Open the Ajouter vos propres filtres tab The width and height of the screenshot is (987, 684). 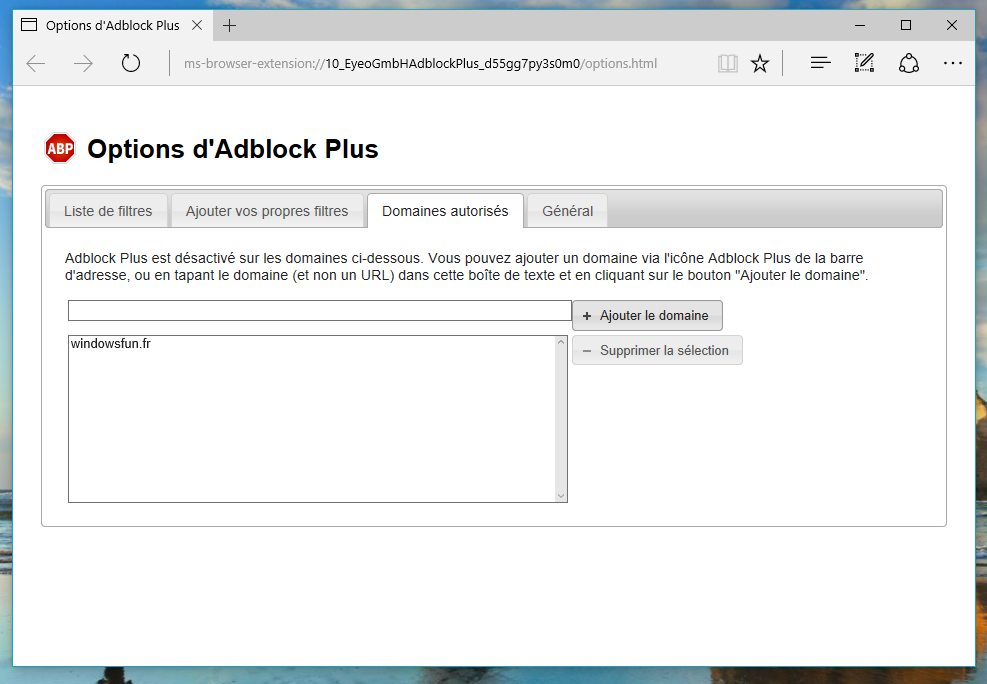[x=267, y=211]
